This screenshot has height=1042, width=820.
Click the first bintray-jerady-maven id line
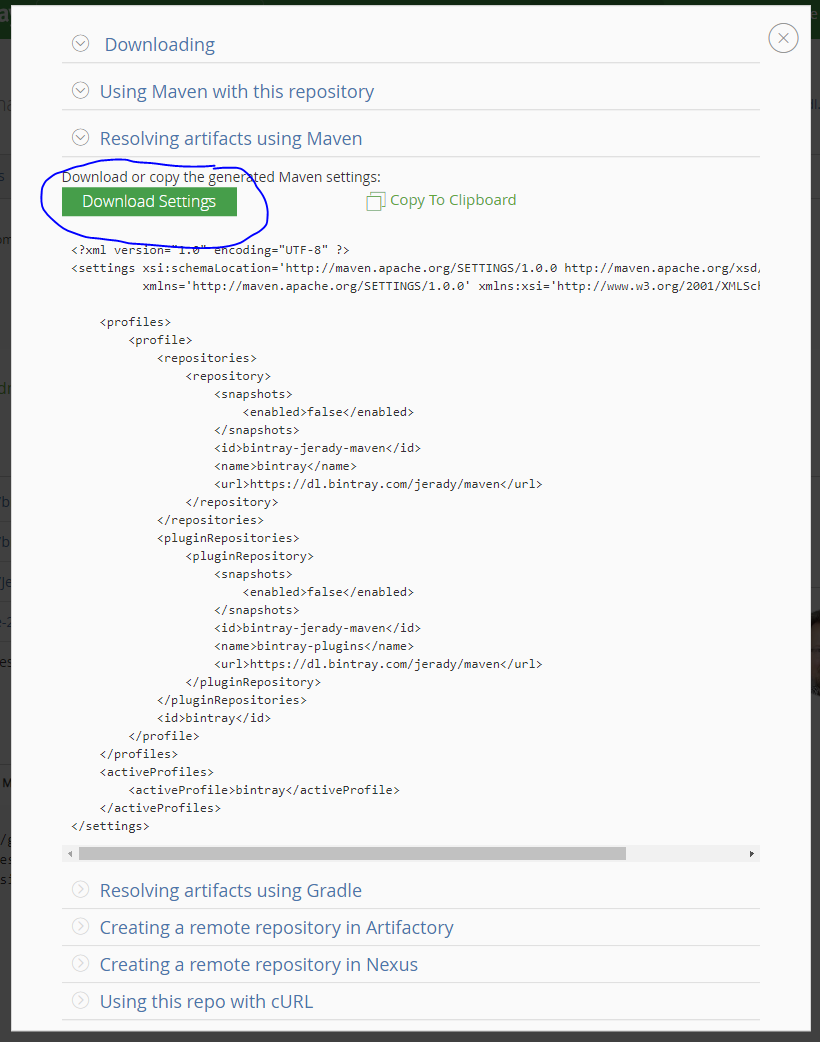(x=318, y=448)
